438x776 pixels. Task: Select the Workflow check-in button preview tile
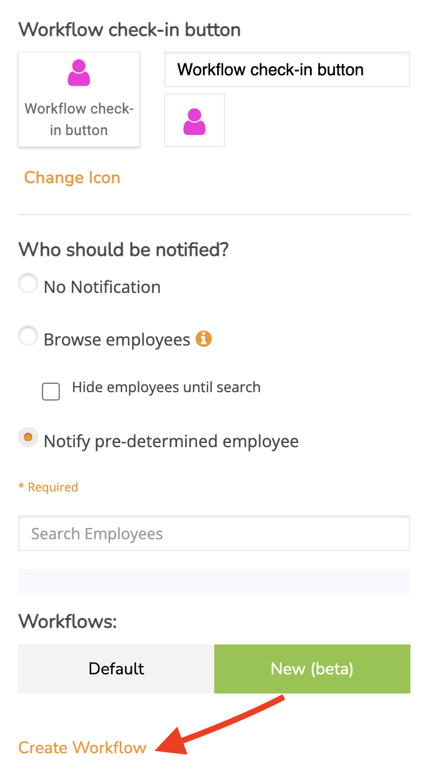point(79,99)
